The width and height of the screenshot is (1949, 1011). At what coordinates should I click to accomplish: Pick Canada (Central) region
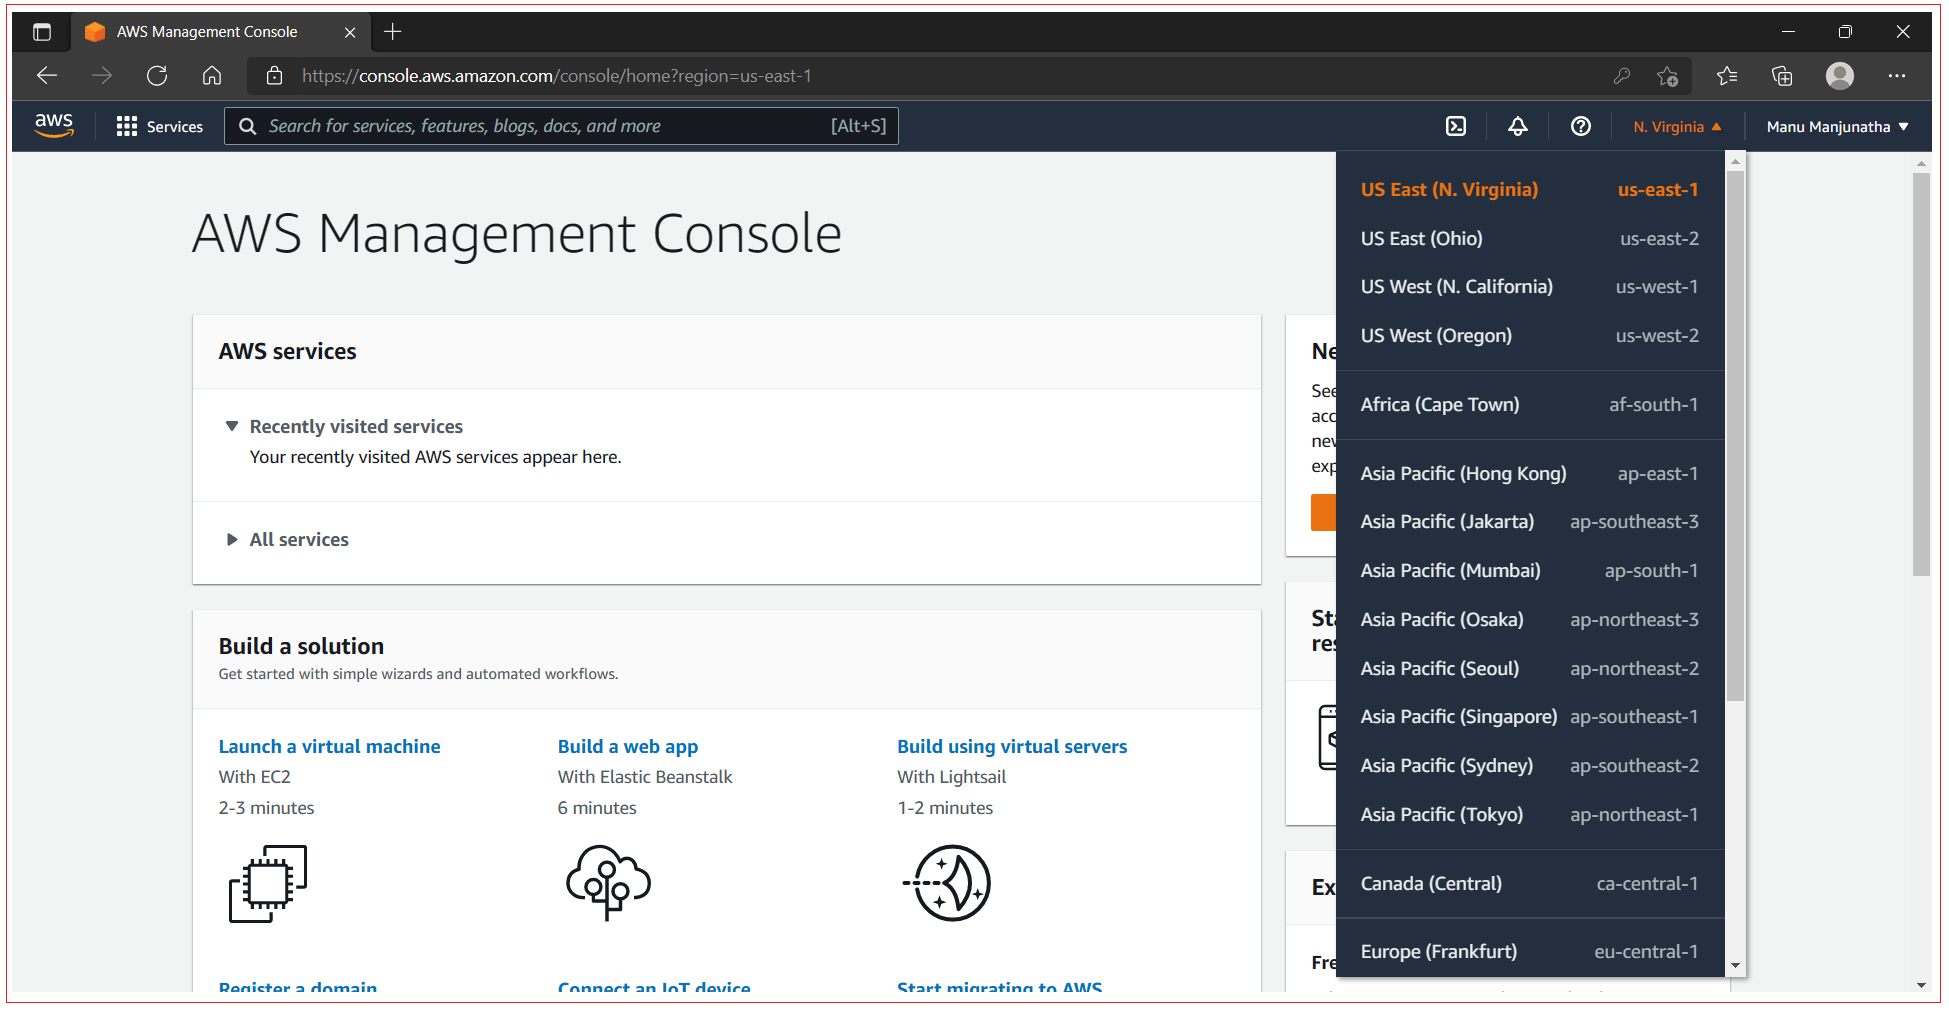(1530, 884)
